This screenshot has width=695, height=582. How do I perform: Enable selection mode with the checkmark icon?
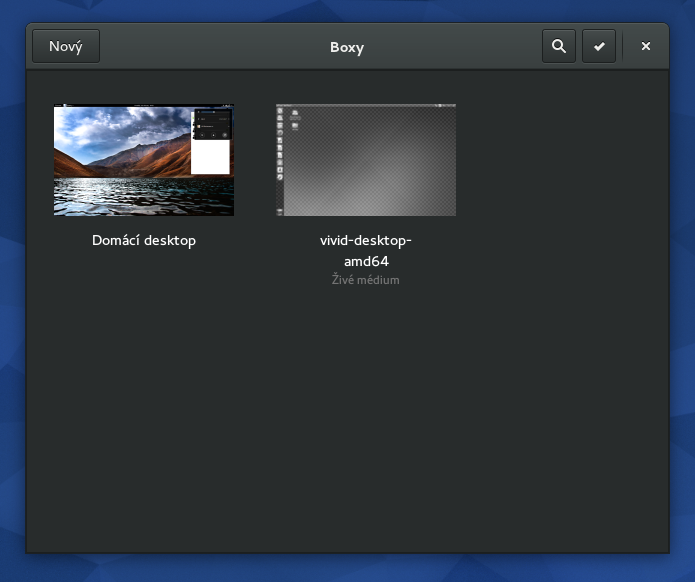(x=599, y=46)
